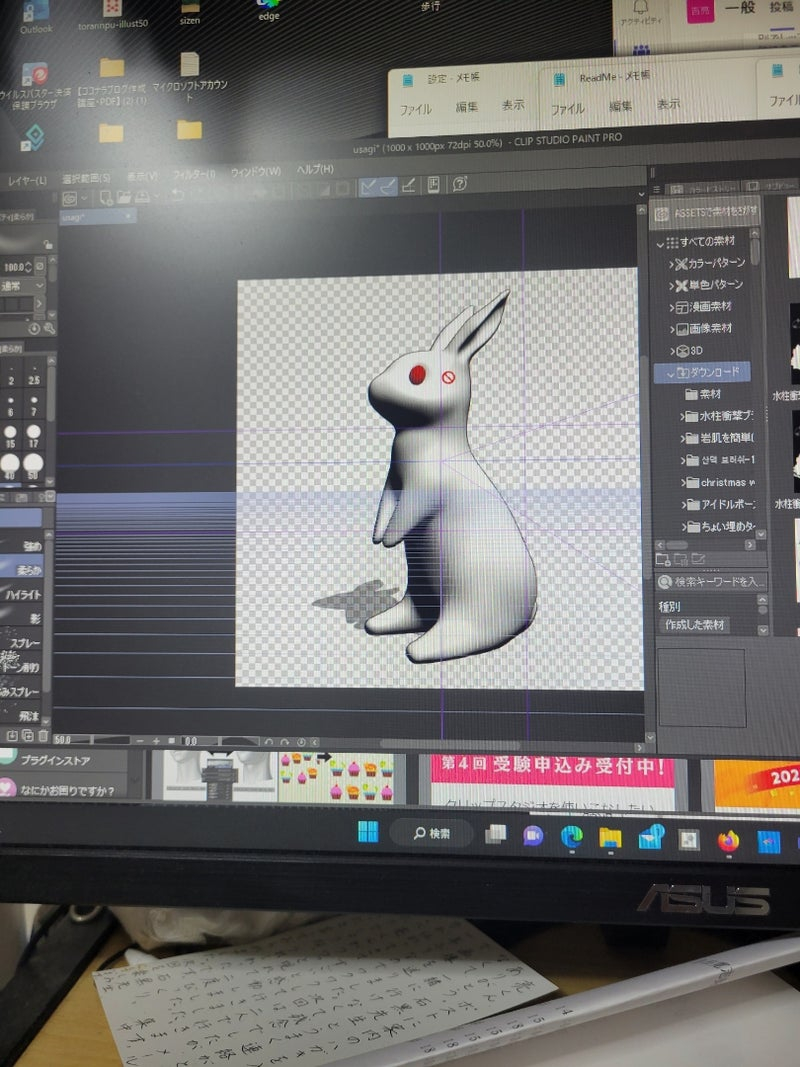
Task: Select brush size 15
Action: point(10,436)
